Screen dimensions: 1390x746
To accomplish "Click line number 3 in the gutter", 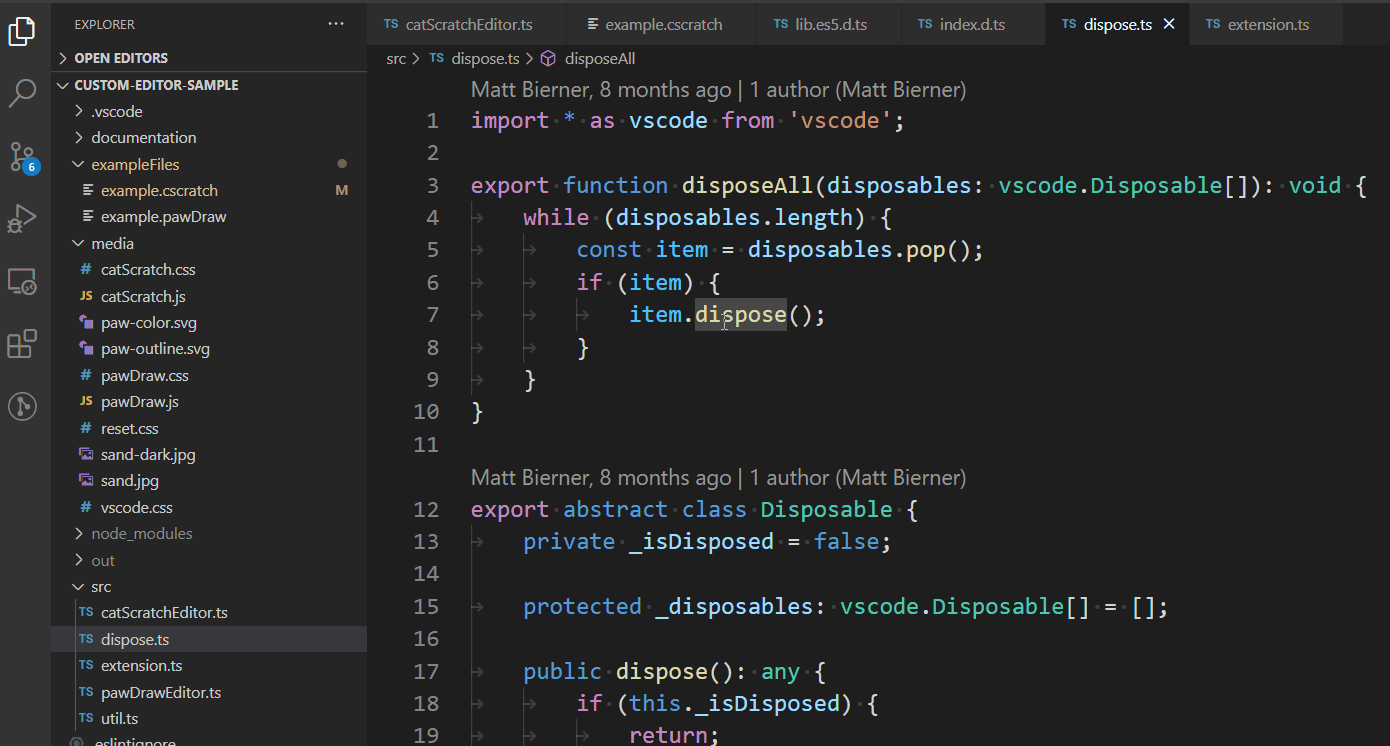I will (432, 186).
